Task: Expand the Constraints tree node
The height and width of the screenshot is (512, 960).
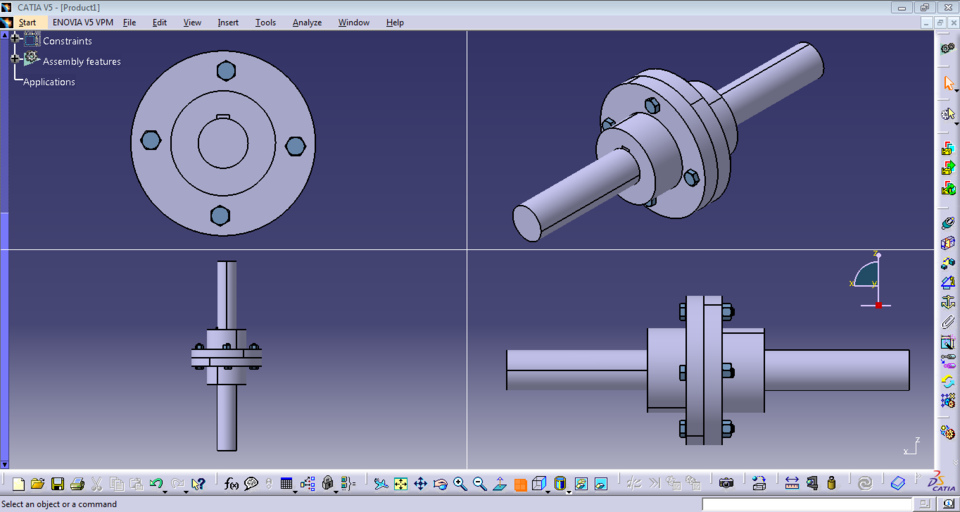Action: 15,39
